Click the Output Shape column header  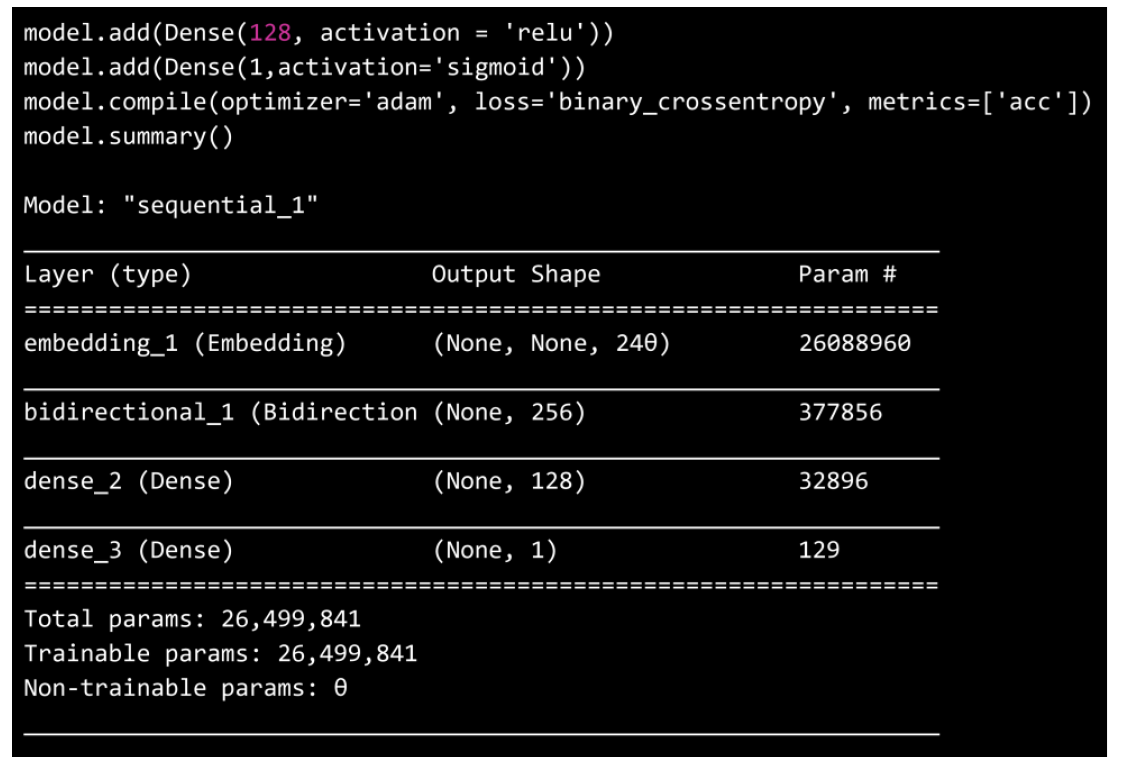click(515, 275)
